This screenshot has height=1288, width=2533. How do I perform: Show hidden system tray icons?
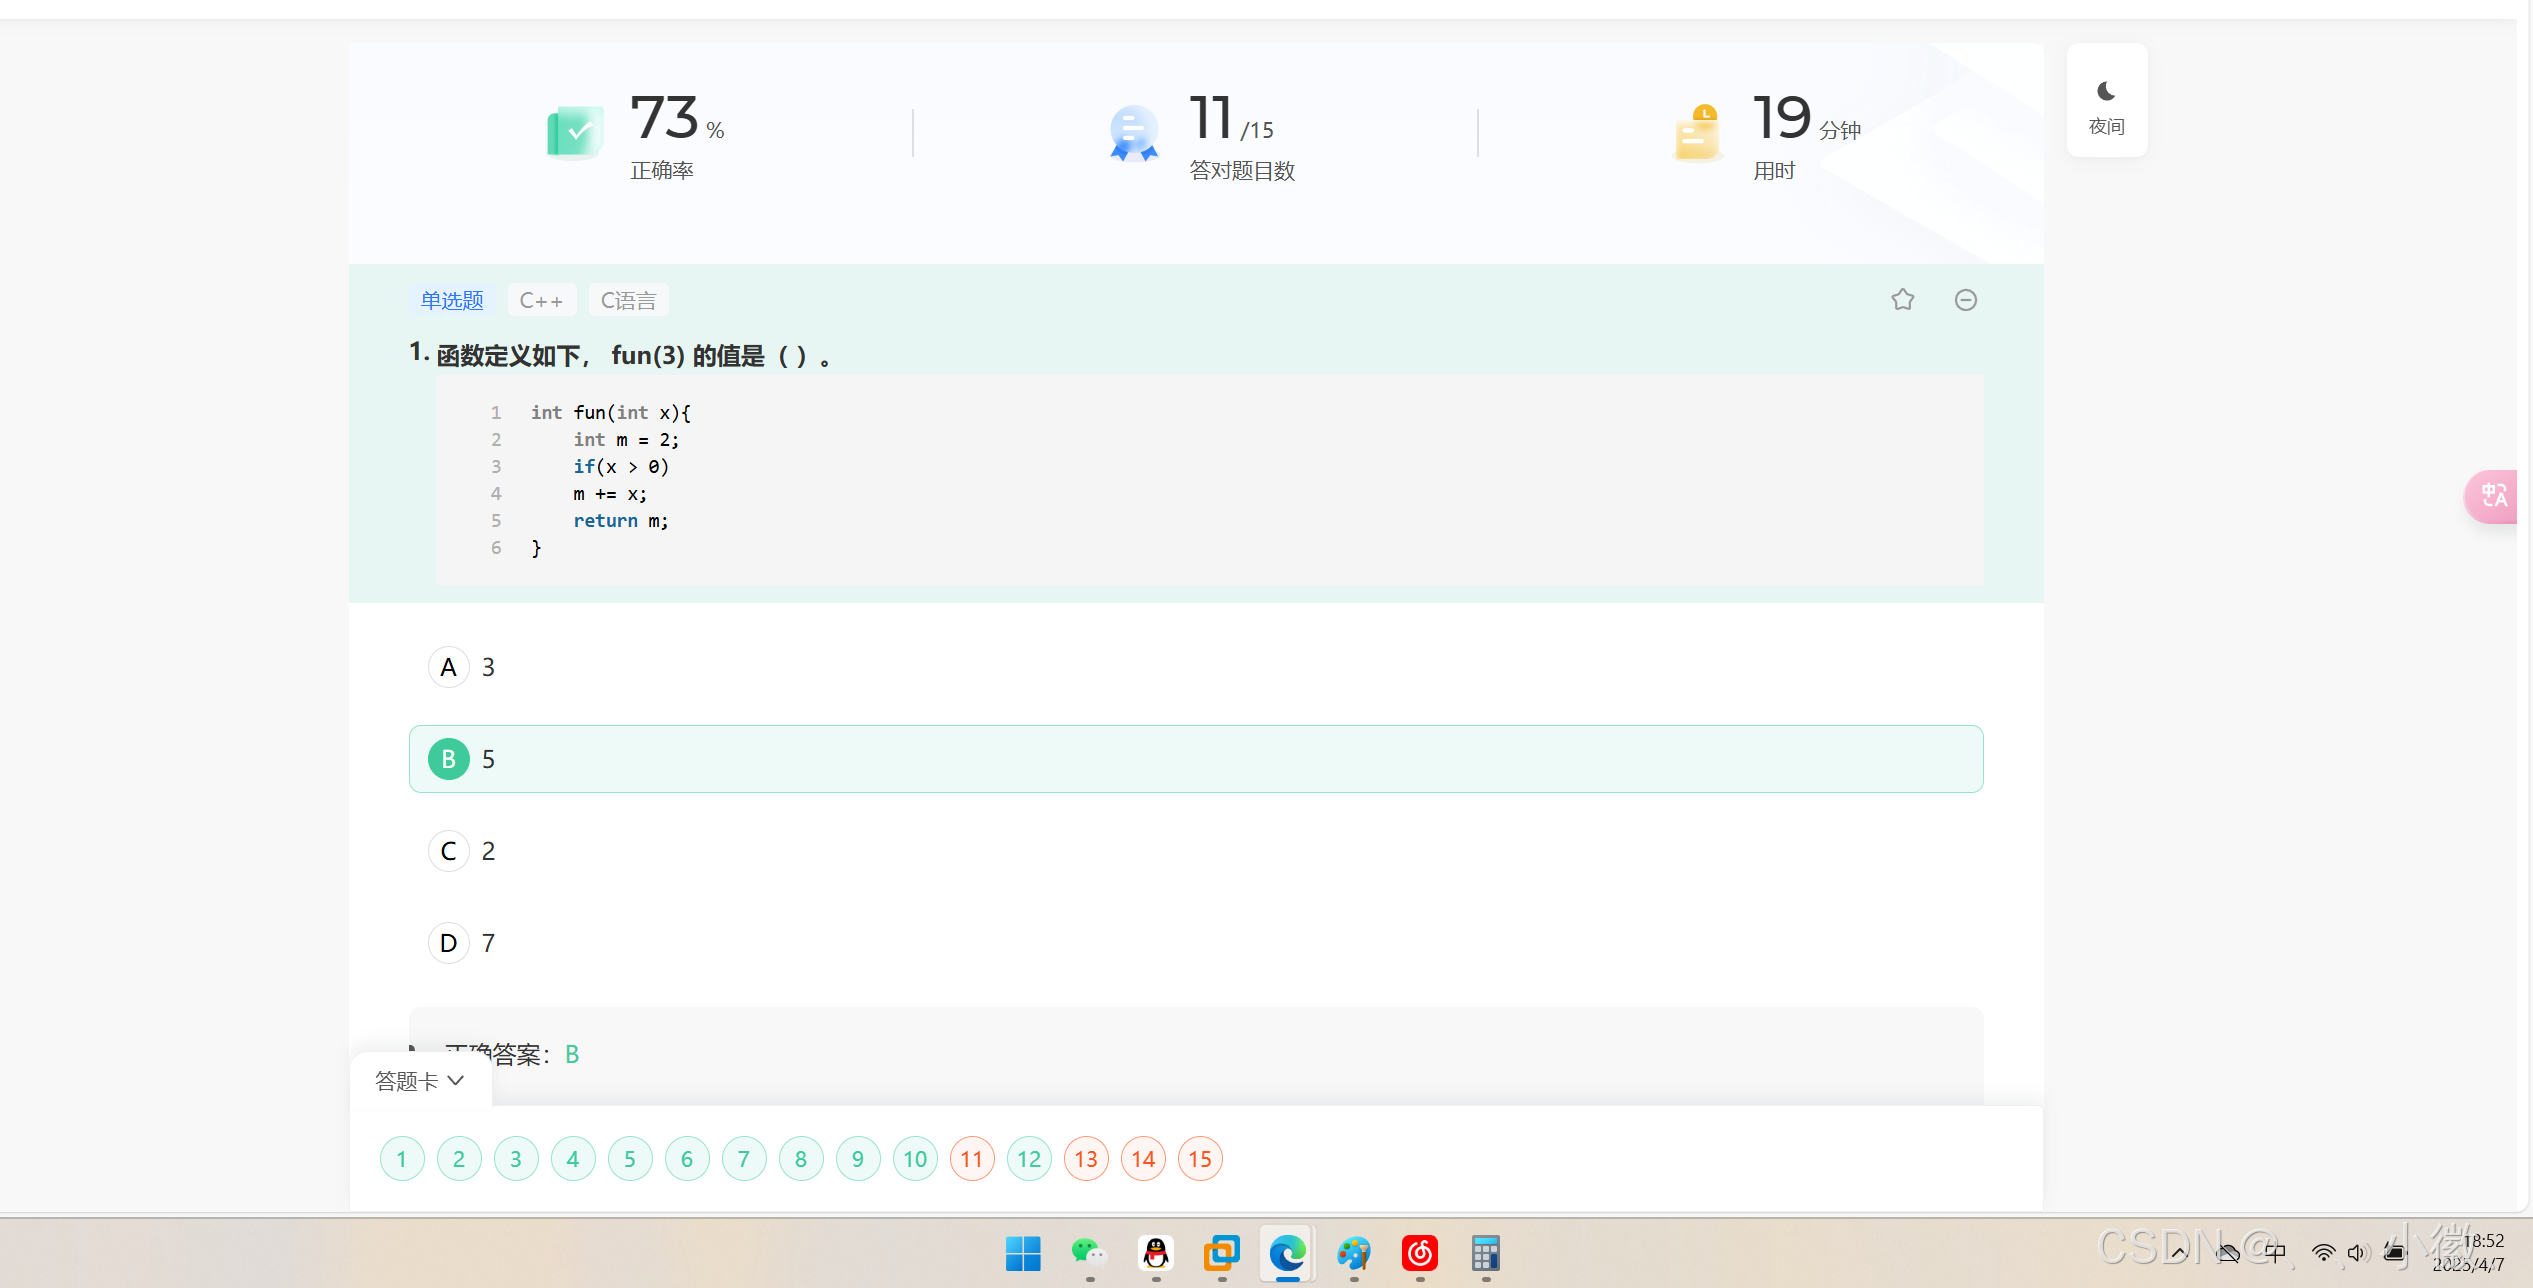tap(2178, 1253)
